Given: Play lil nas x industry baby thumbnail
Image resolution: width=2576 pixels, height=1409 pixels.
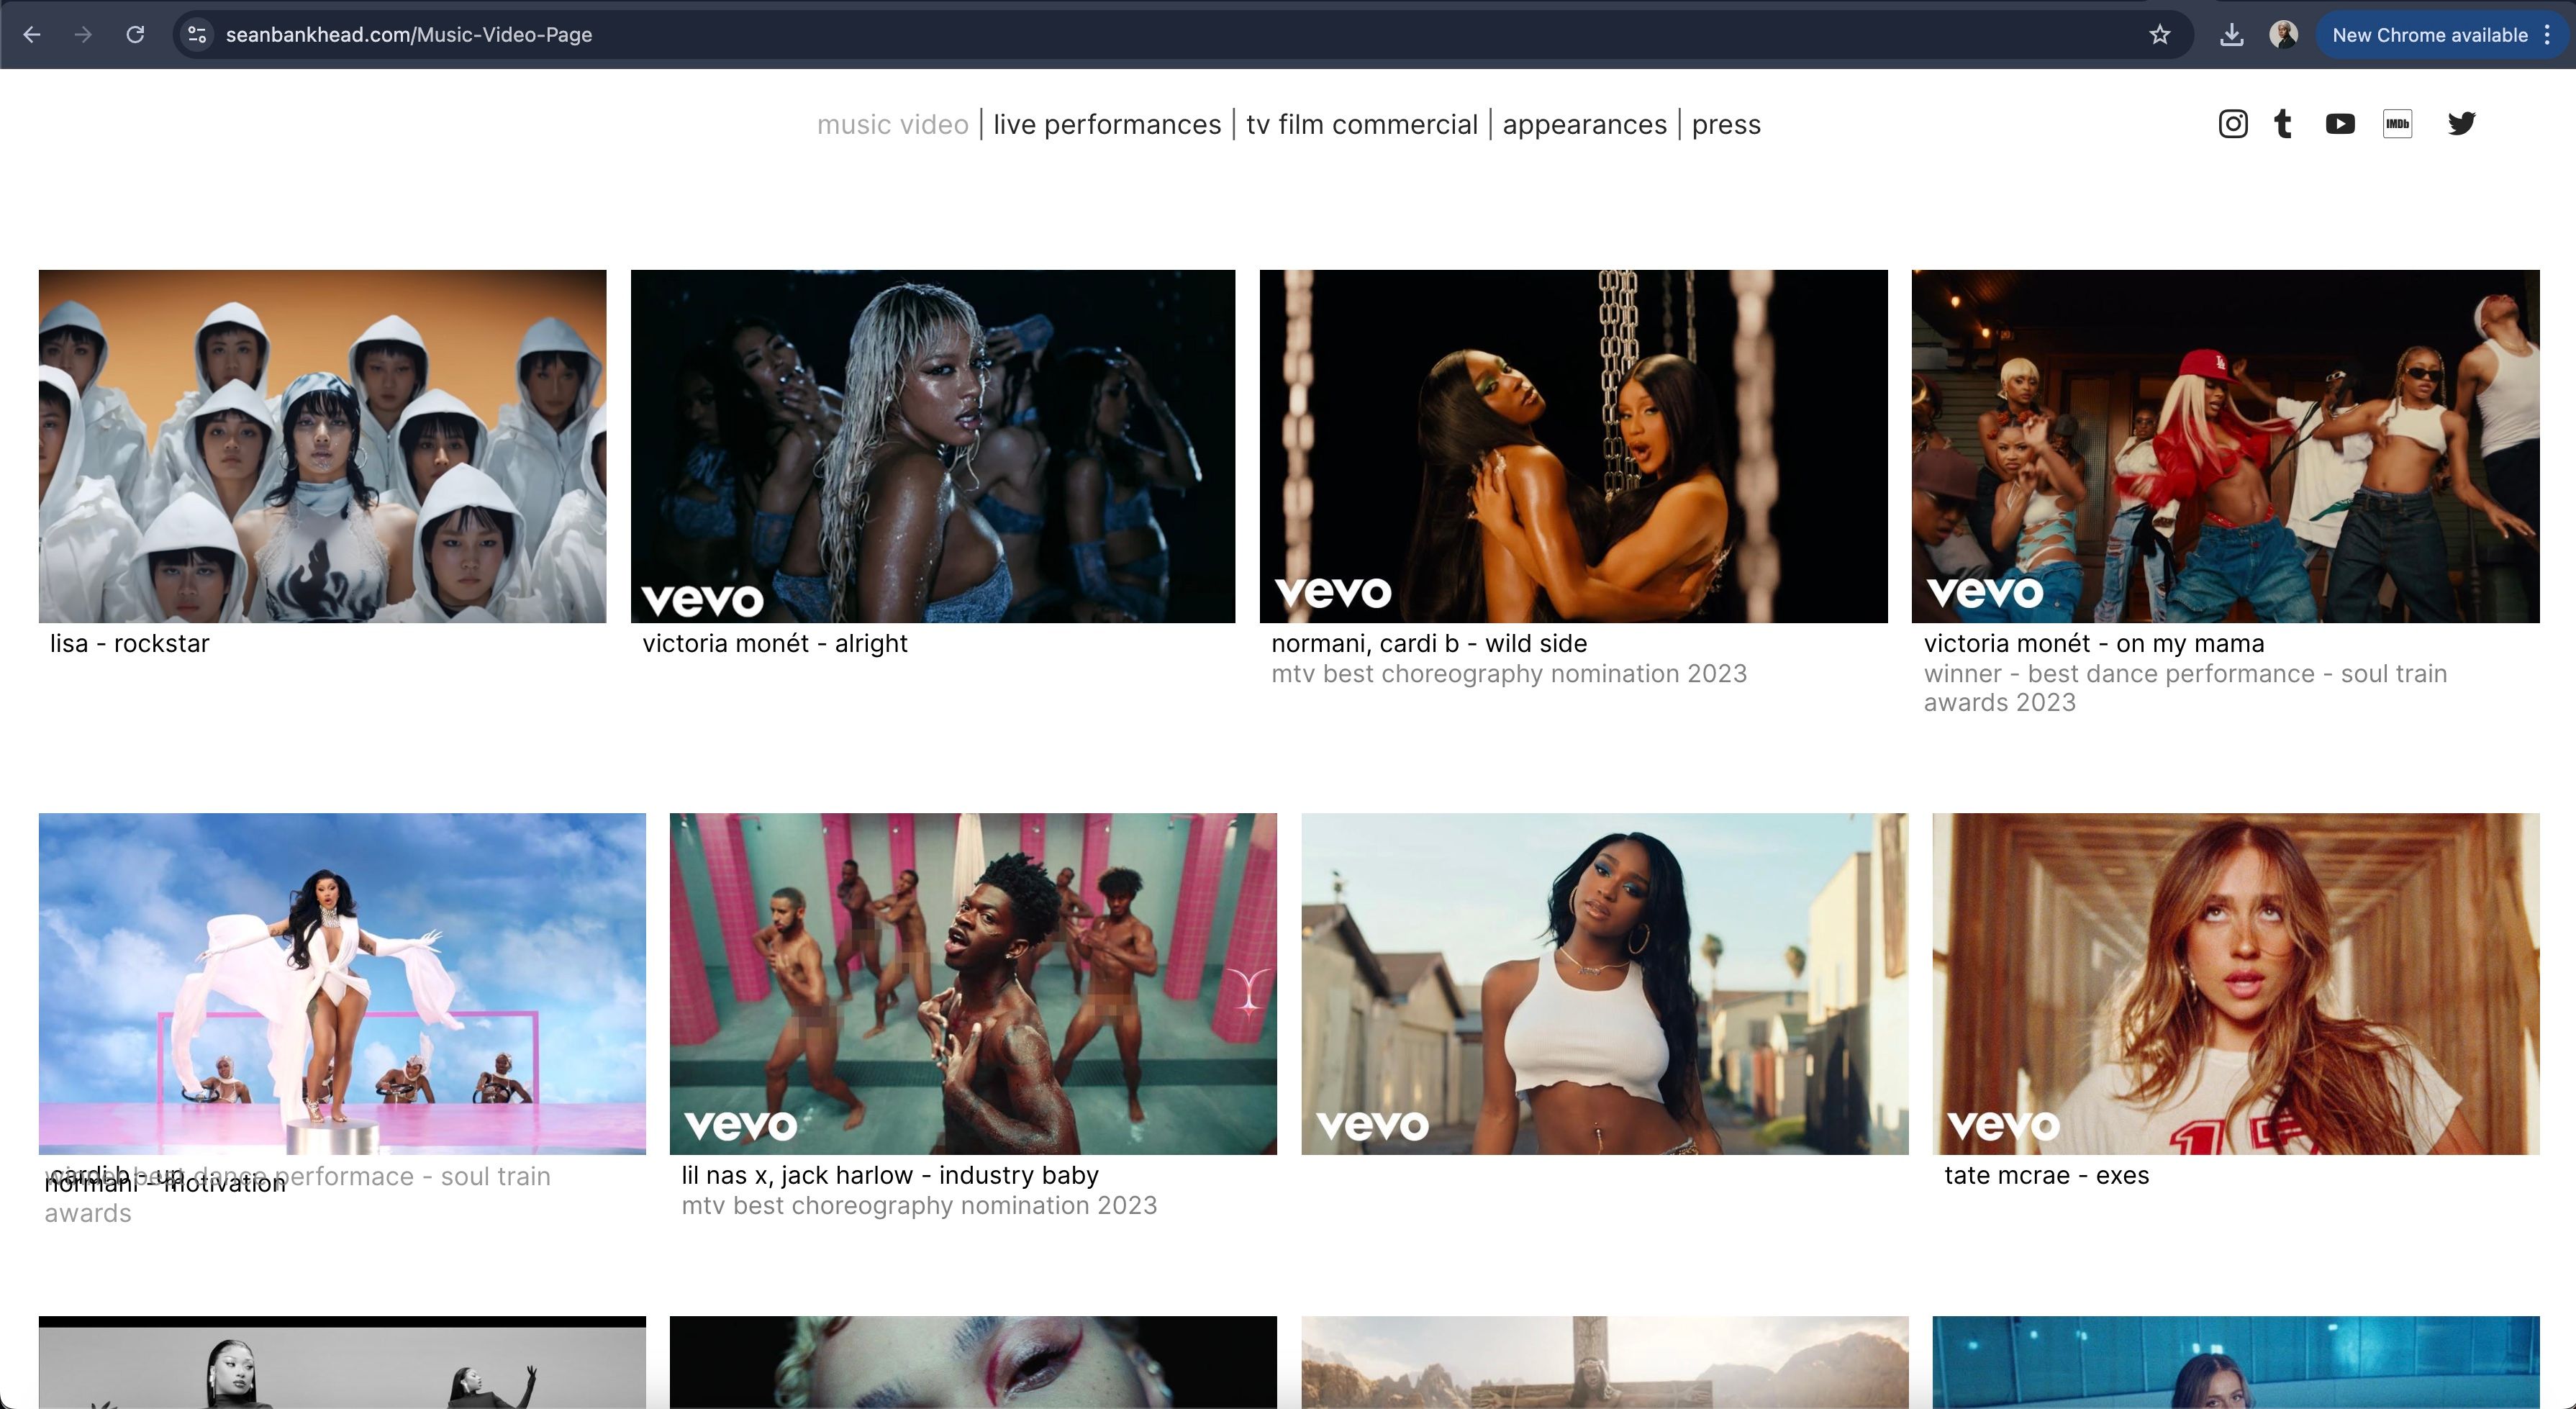Looking at the screenshot, I should (972, 983).
